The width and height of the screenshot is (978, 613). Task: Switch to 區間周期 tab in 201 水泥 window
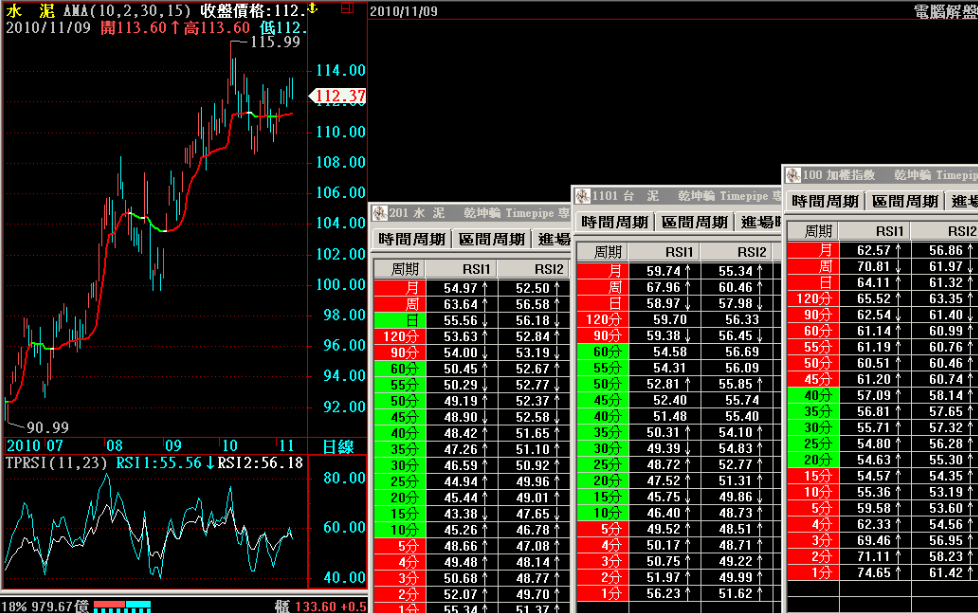tap(492, 239)
